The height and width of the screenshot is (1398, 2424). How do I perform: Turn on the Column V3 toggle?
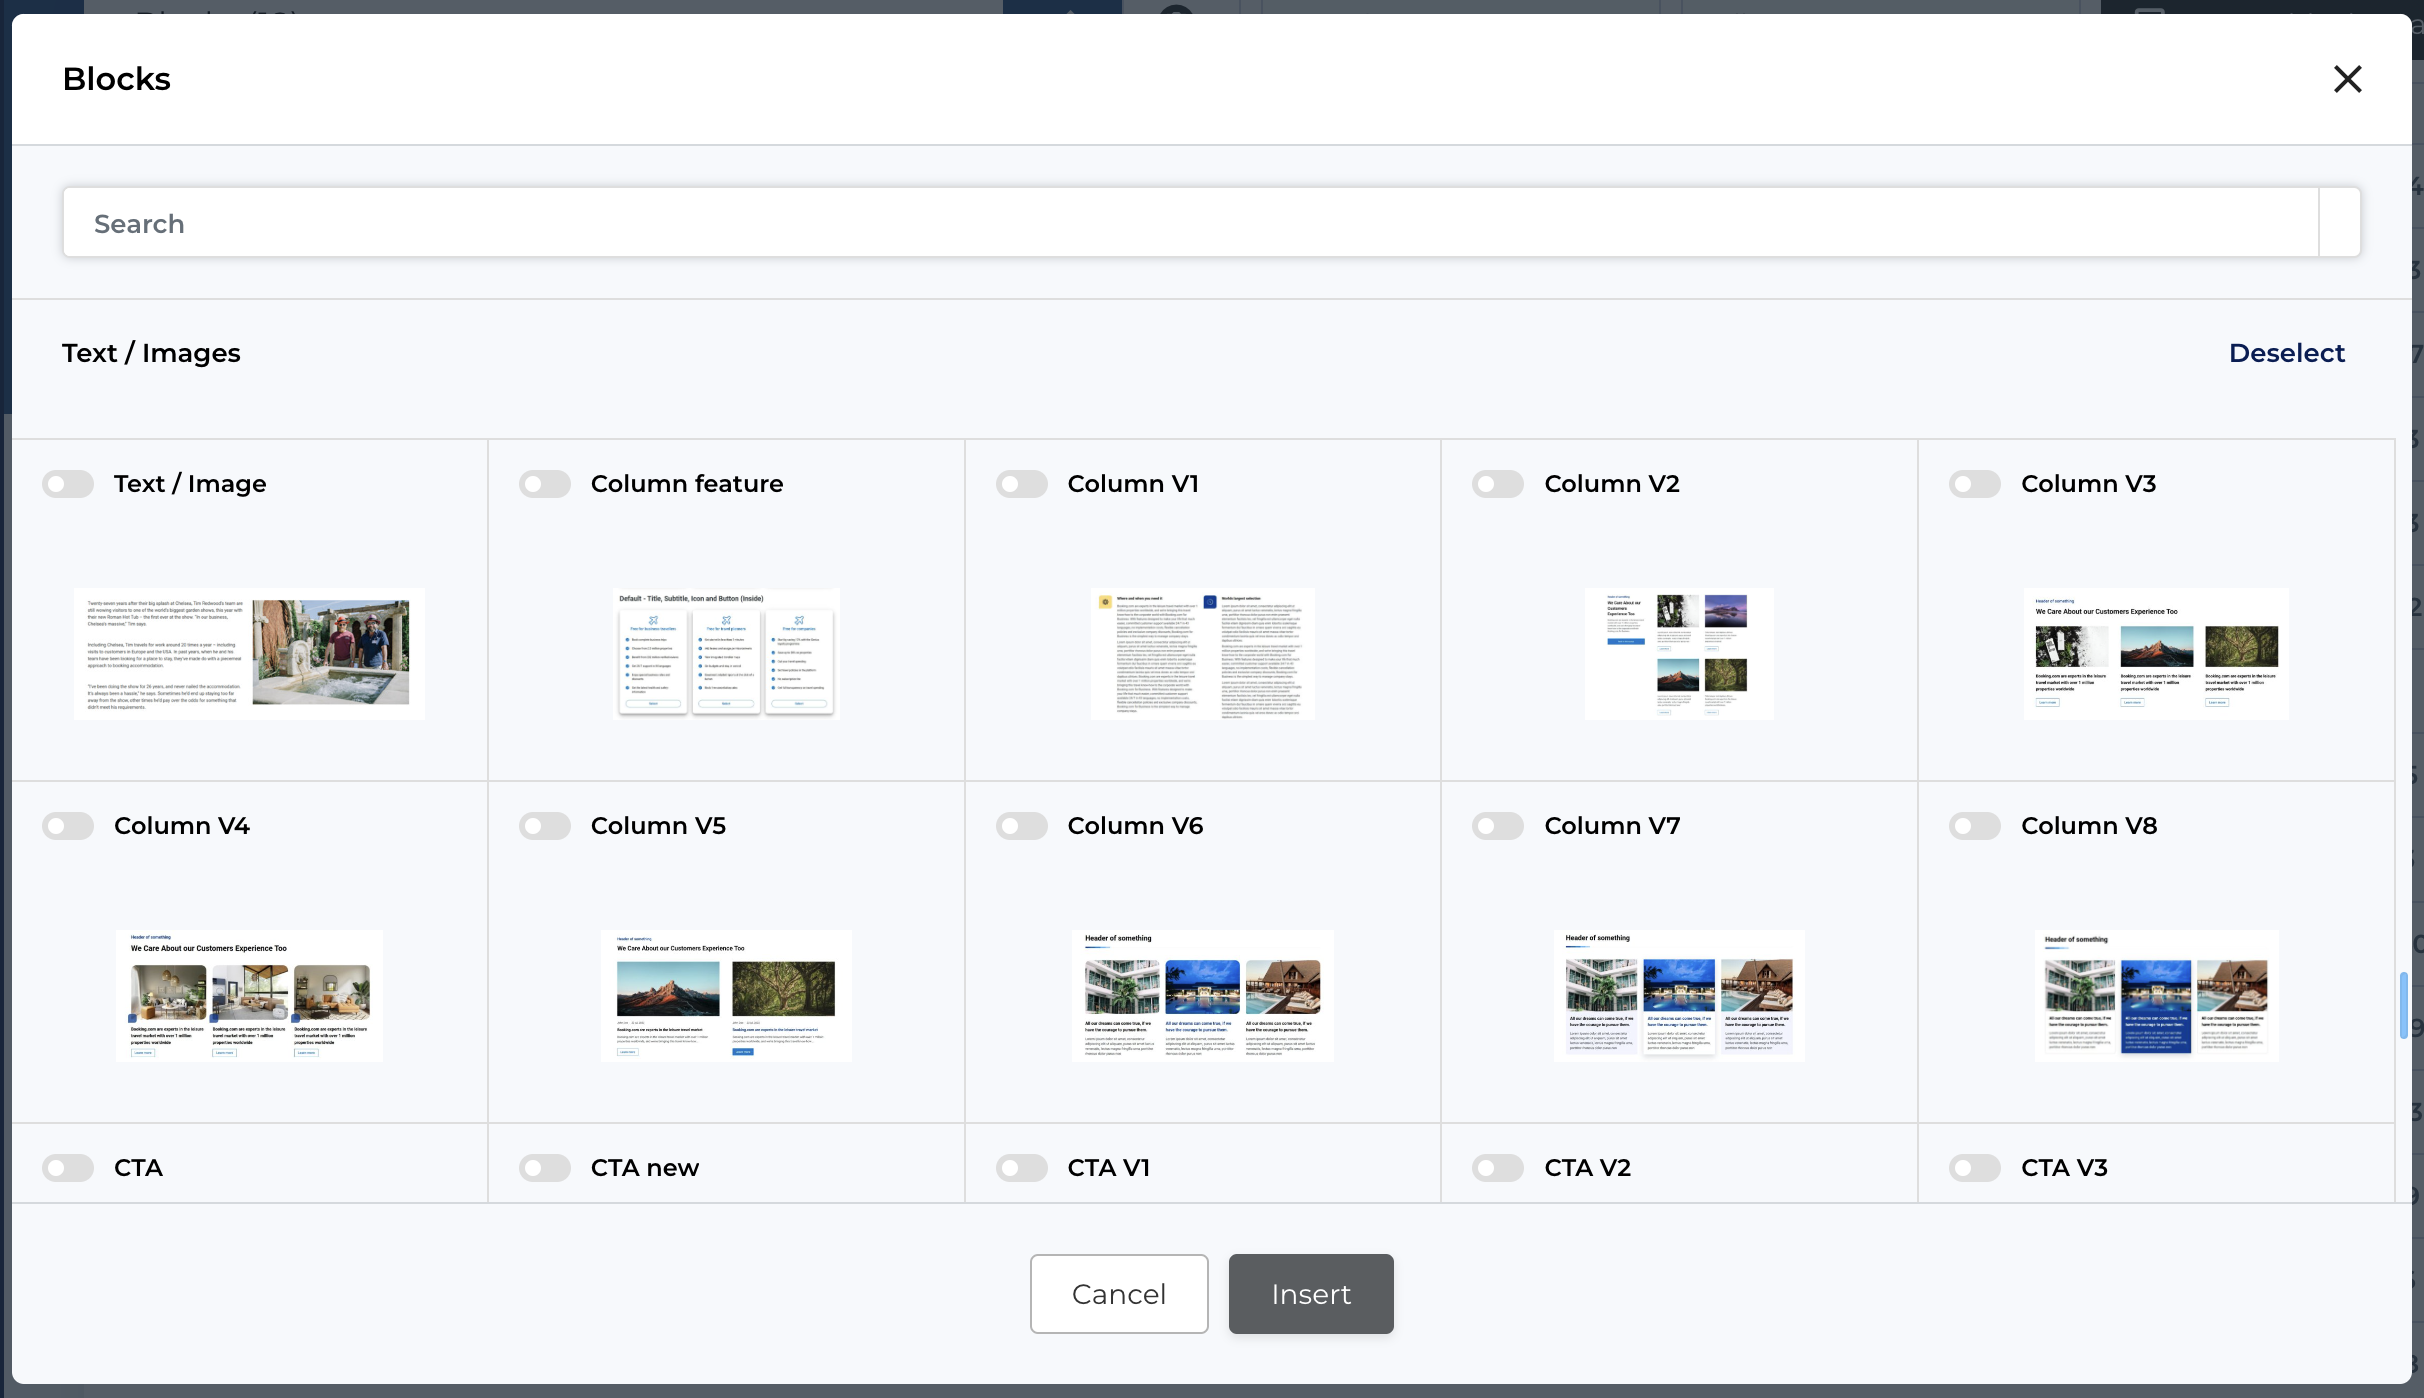[x=1975, y=484]
